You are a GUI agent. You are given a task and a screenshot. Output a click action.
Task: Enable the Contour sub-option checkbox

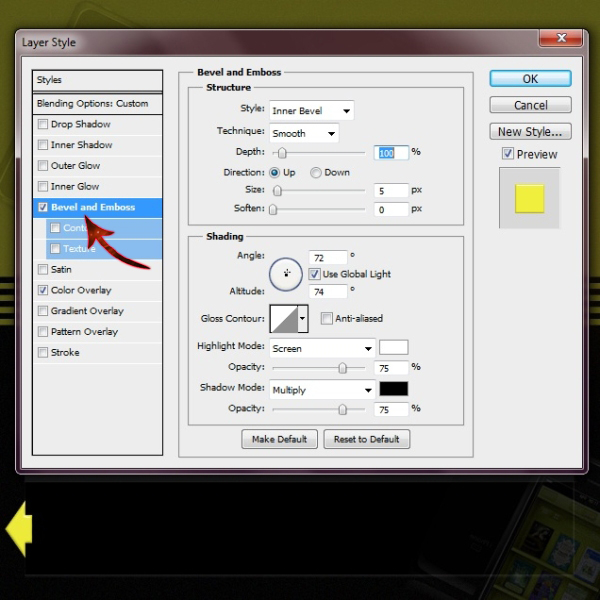(x=55, y=228)
